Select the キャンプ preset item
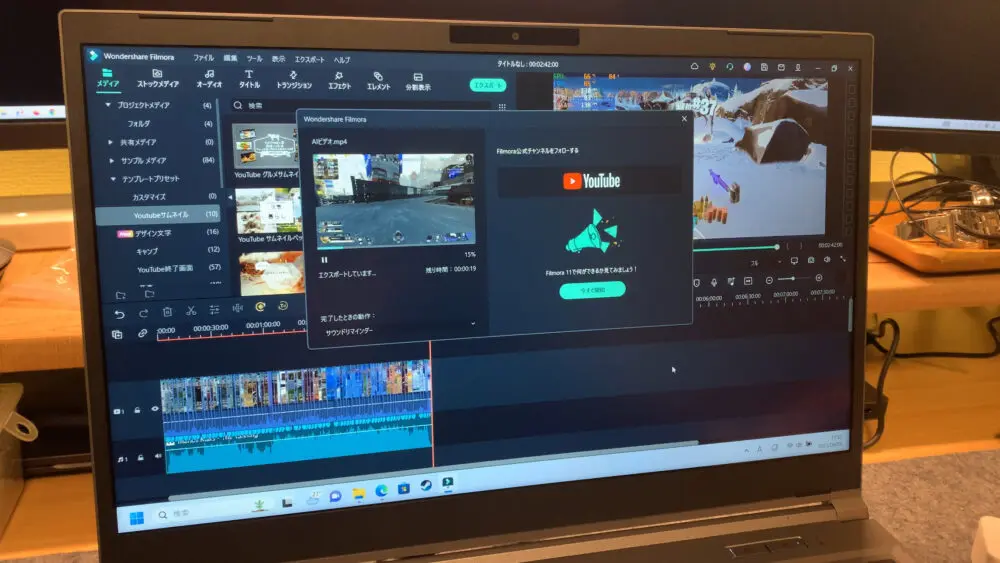This screenshot has height=563, width=1000. (x=147, y=251)
